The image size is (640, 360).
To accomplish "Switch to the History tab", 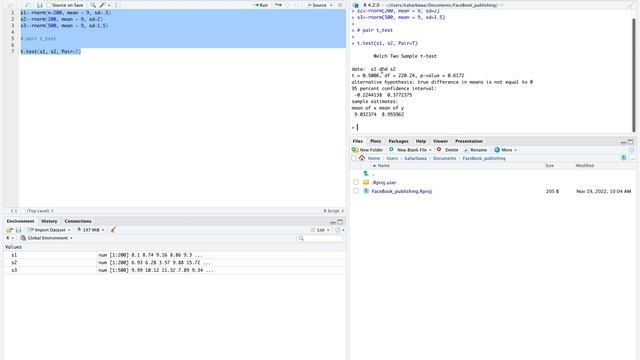I will pos(49,221).
